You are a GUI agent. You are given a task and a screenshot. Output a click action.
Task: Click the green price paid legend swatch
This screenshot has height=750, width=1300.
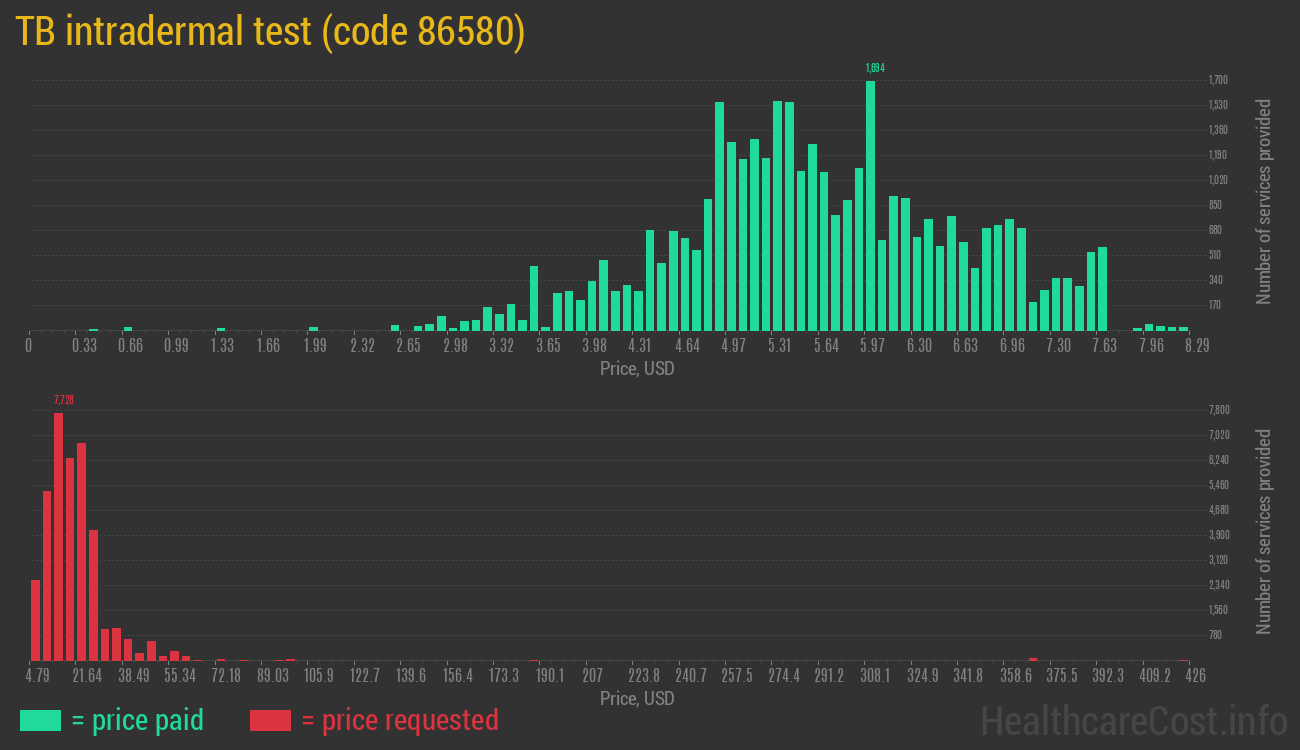click(x=40, y=720)
